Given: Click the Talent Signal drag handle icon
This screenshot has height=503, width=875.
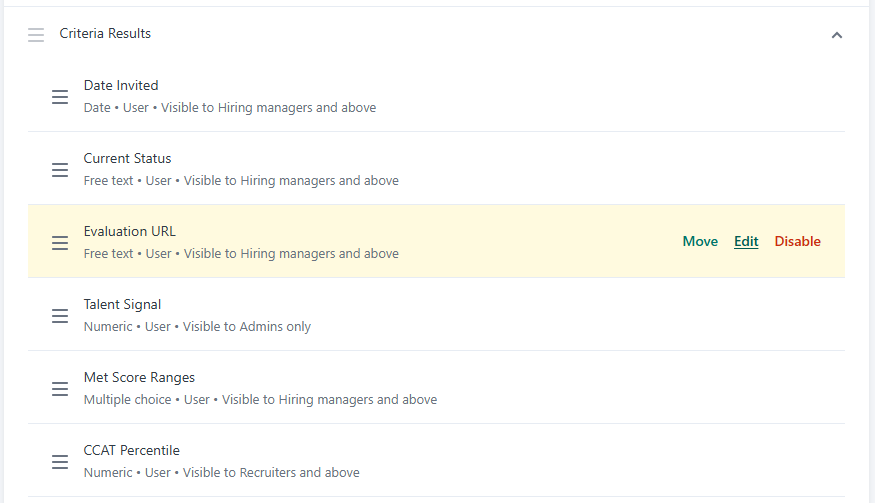Looking at the screenshot, I should coord(60,316).
